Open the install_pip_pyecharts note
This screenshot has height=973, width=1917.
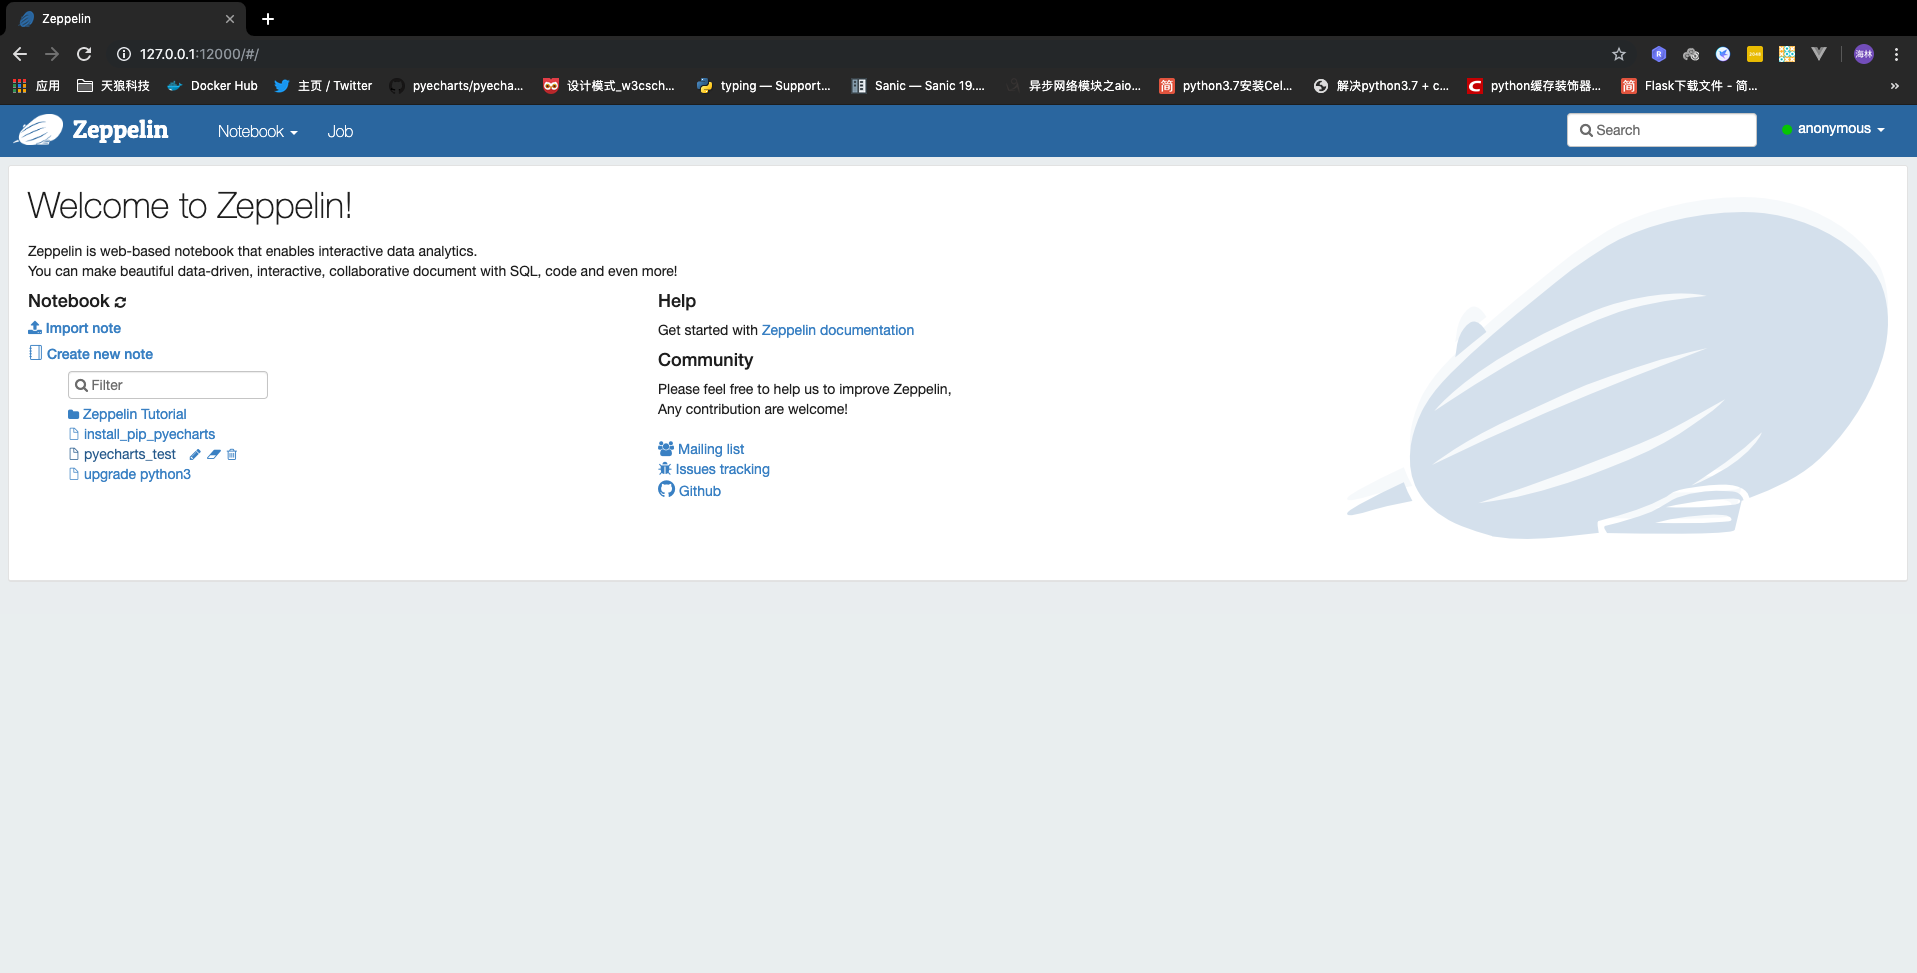pos(149,434)
